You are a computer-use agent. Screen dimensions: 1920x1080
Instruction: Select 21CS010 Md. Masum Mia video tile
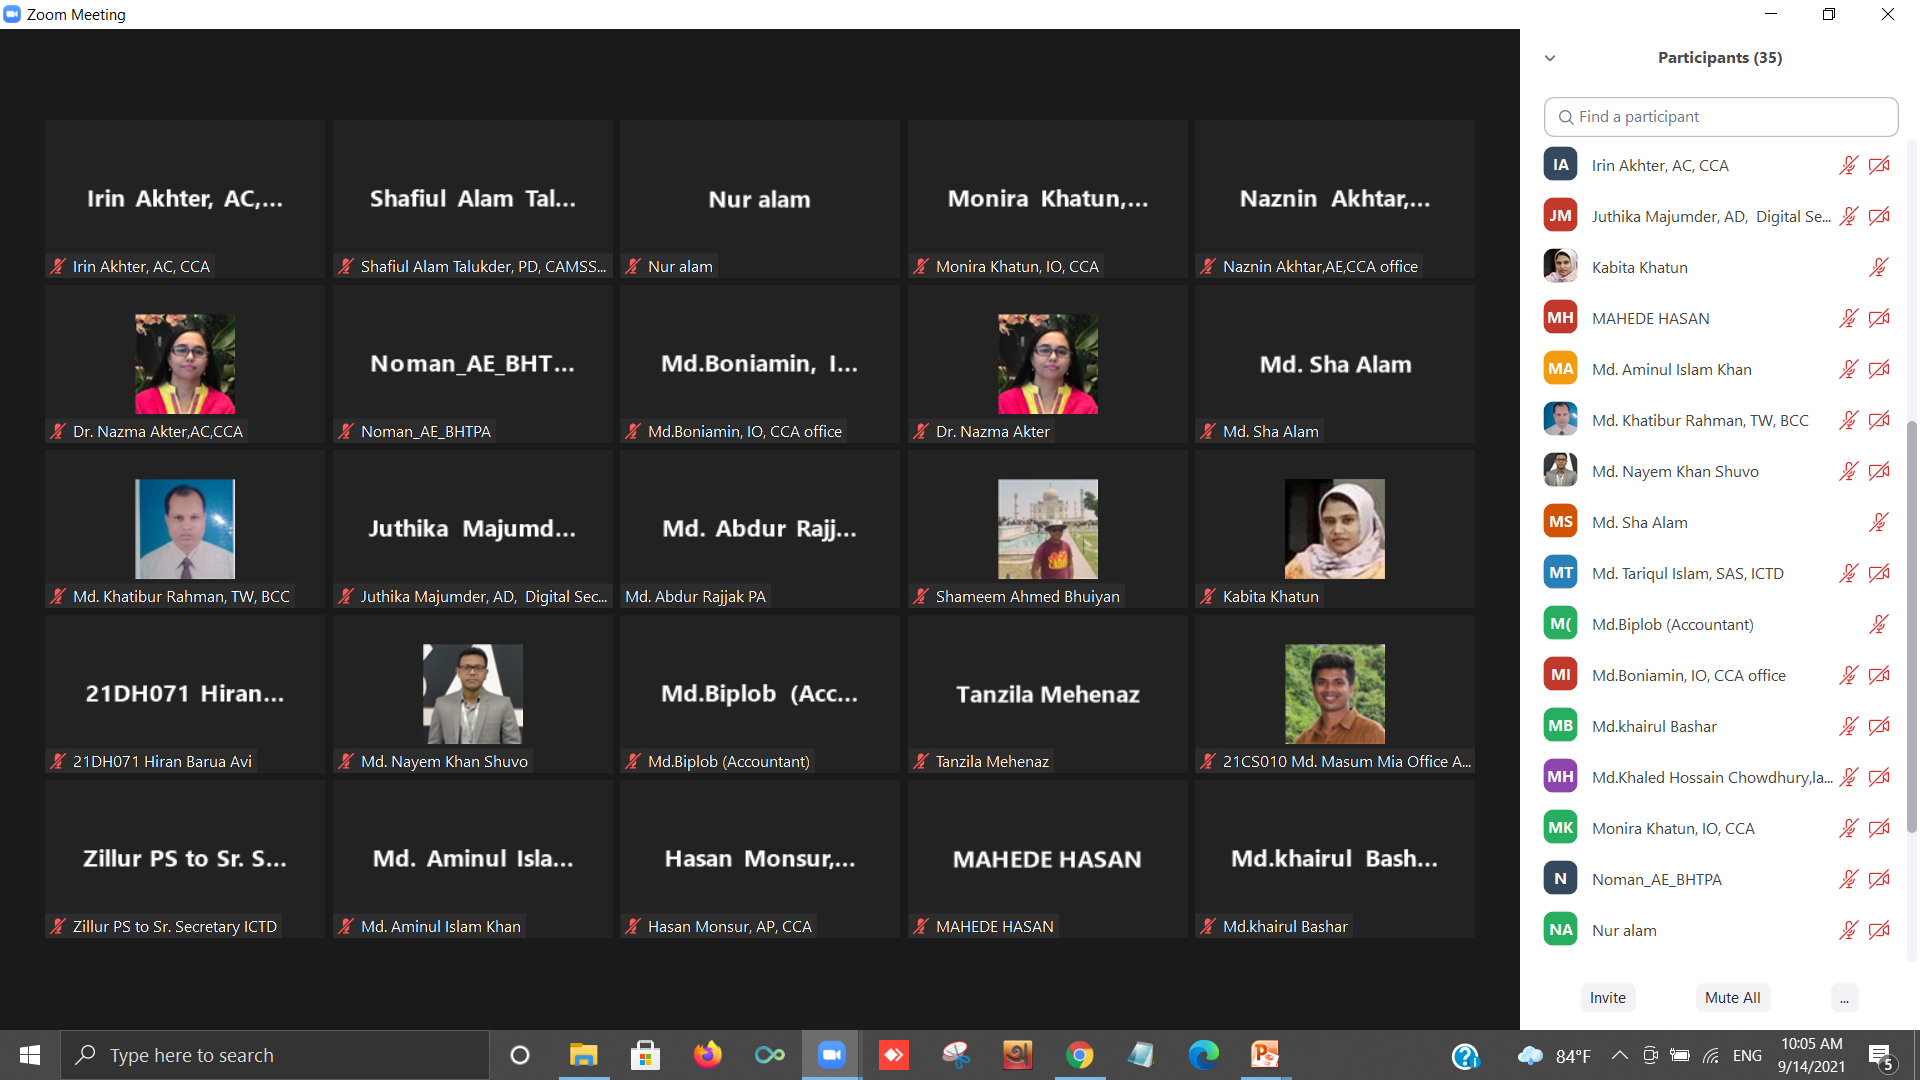[1334, 694]
